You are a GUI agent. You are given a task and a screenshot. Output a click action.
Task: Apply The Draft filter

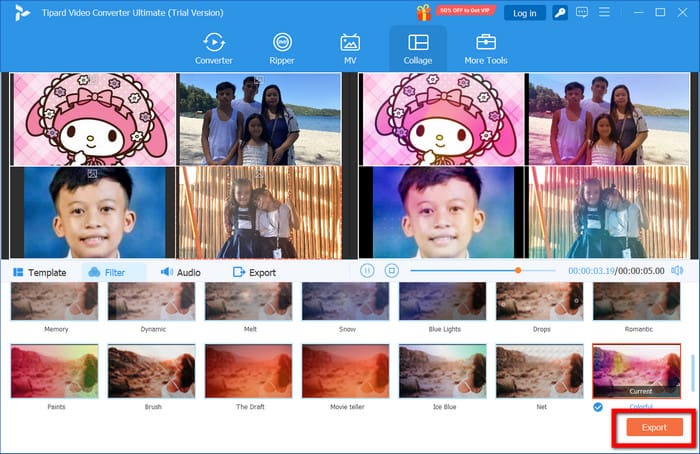click(x=249, y=371)
